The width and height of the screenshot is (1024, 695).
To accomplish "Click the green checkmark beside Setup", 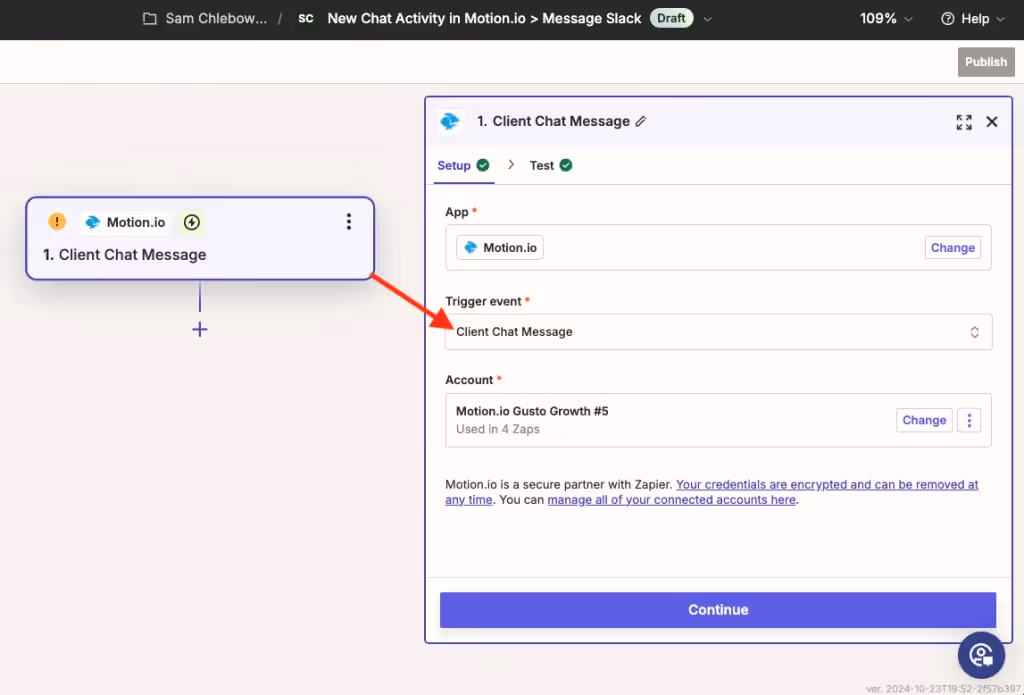I will [x=483, y=165].
